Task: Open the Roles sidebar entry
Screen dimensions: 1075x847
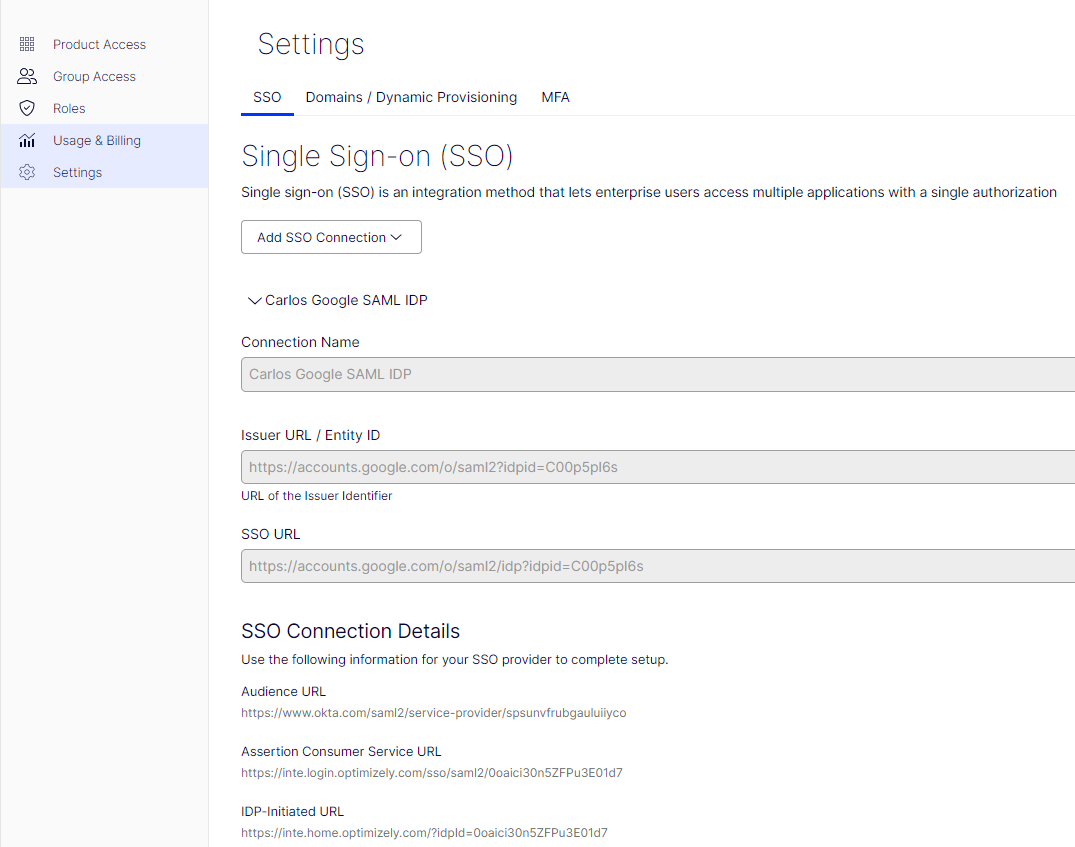Action: 69,108
